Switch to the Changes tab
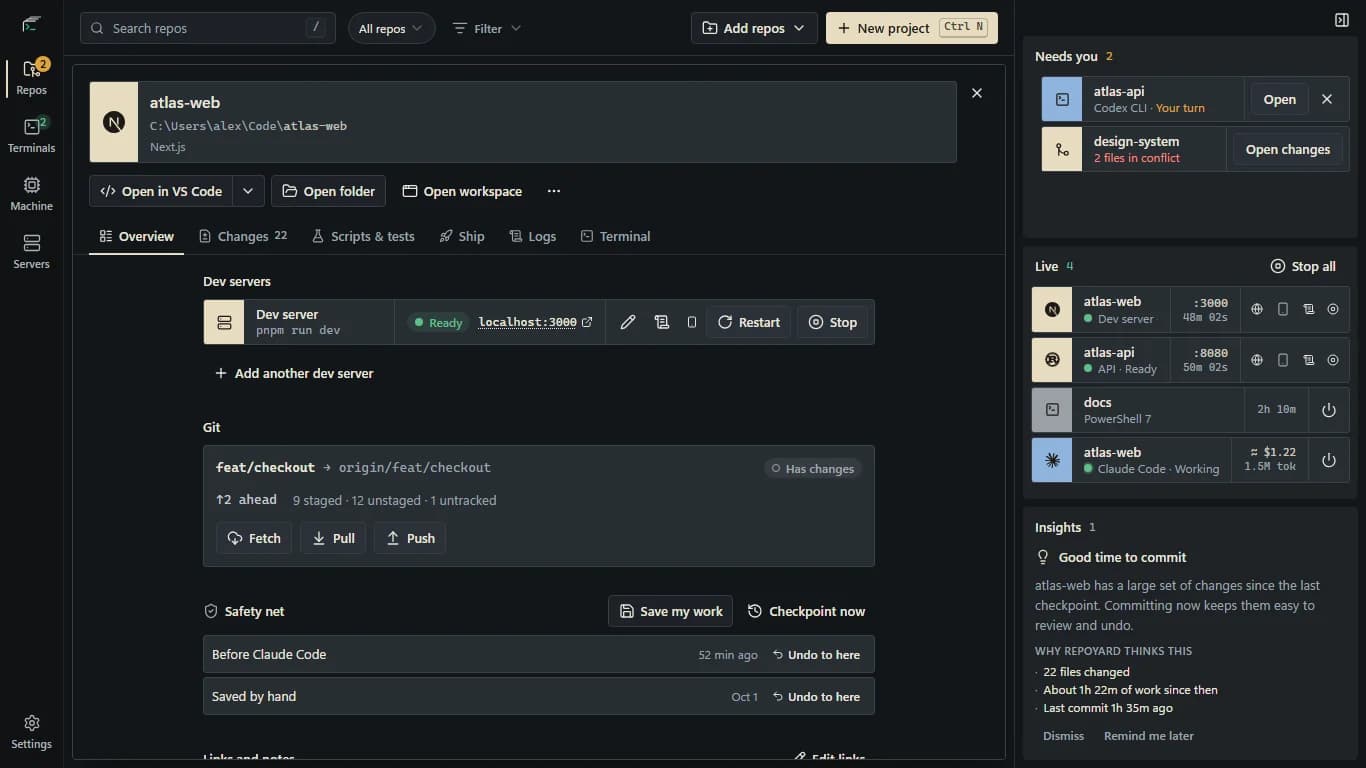The height and width of the screenshot is (768, 1366). click(243, 236)
